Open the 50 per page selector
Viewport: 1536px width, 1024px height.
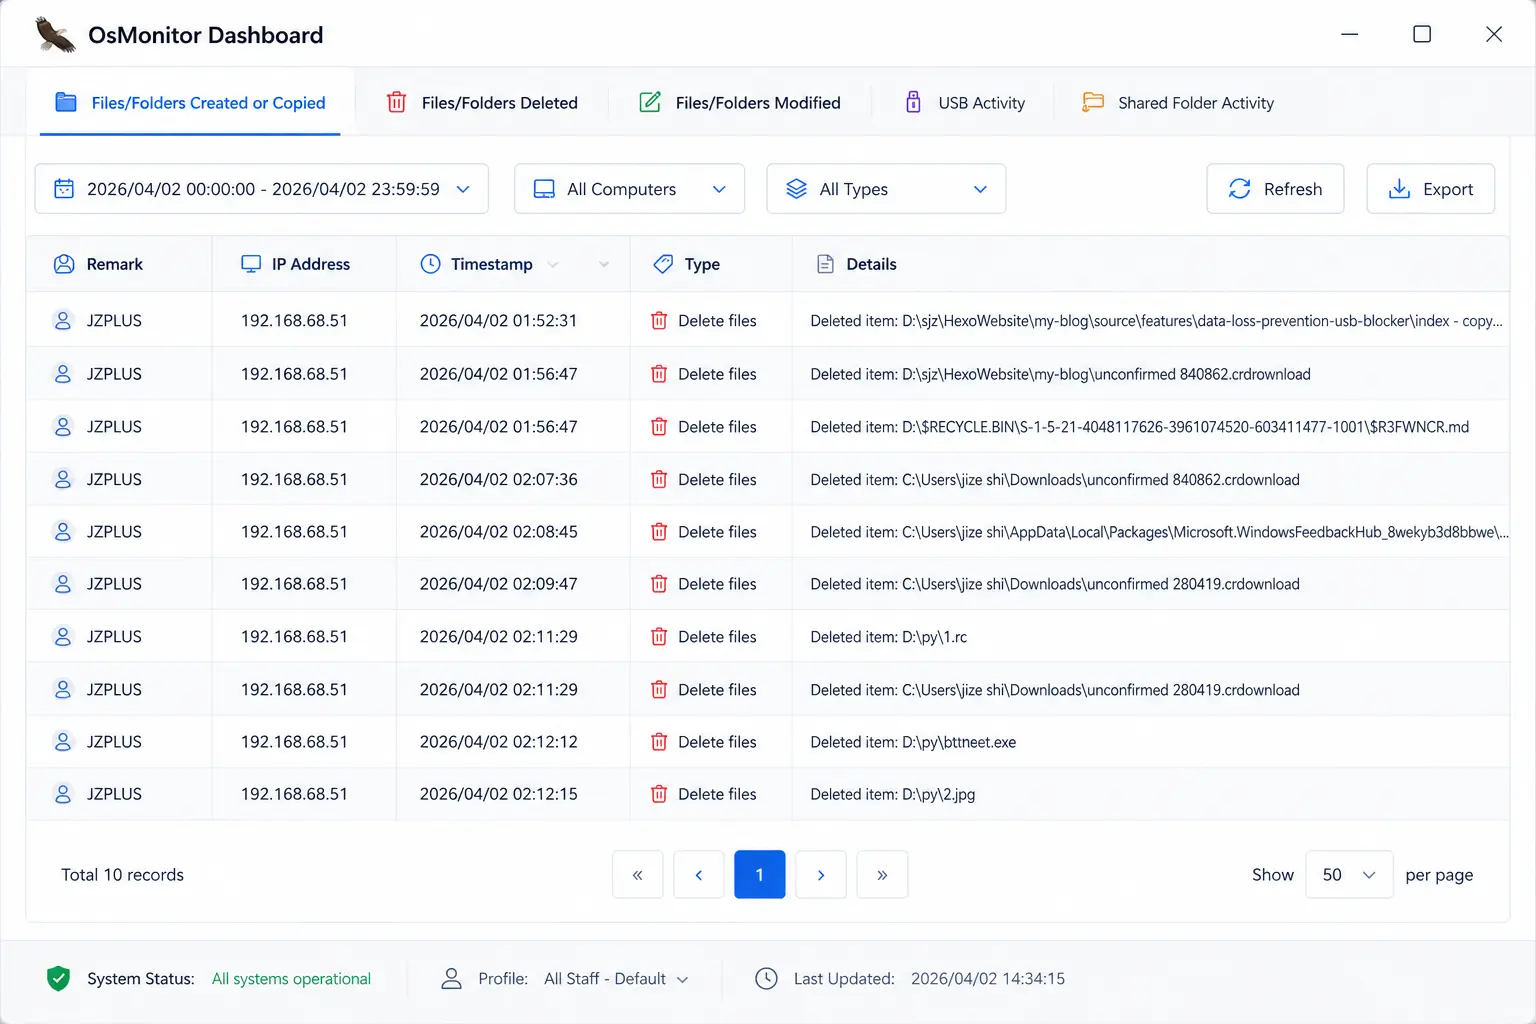click(1349, 875)
